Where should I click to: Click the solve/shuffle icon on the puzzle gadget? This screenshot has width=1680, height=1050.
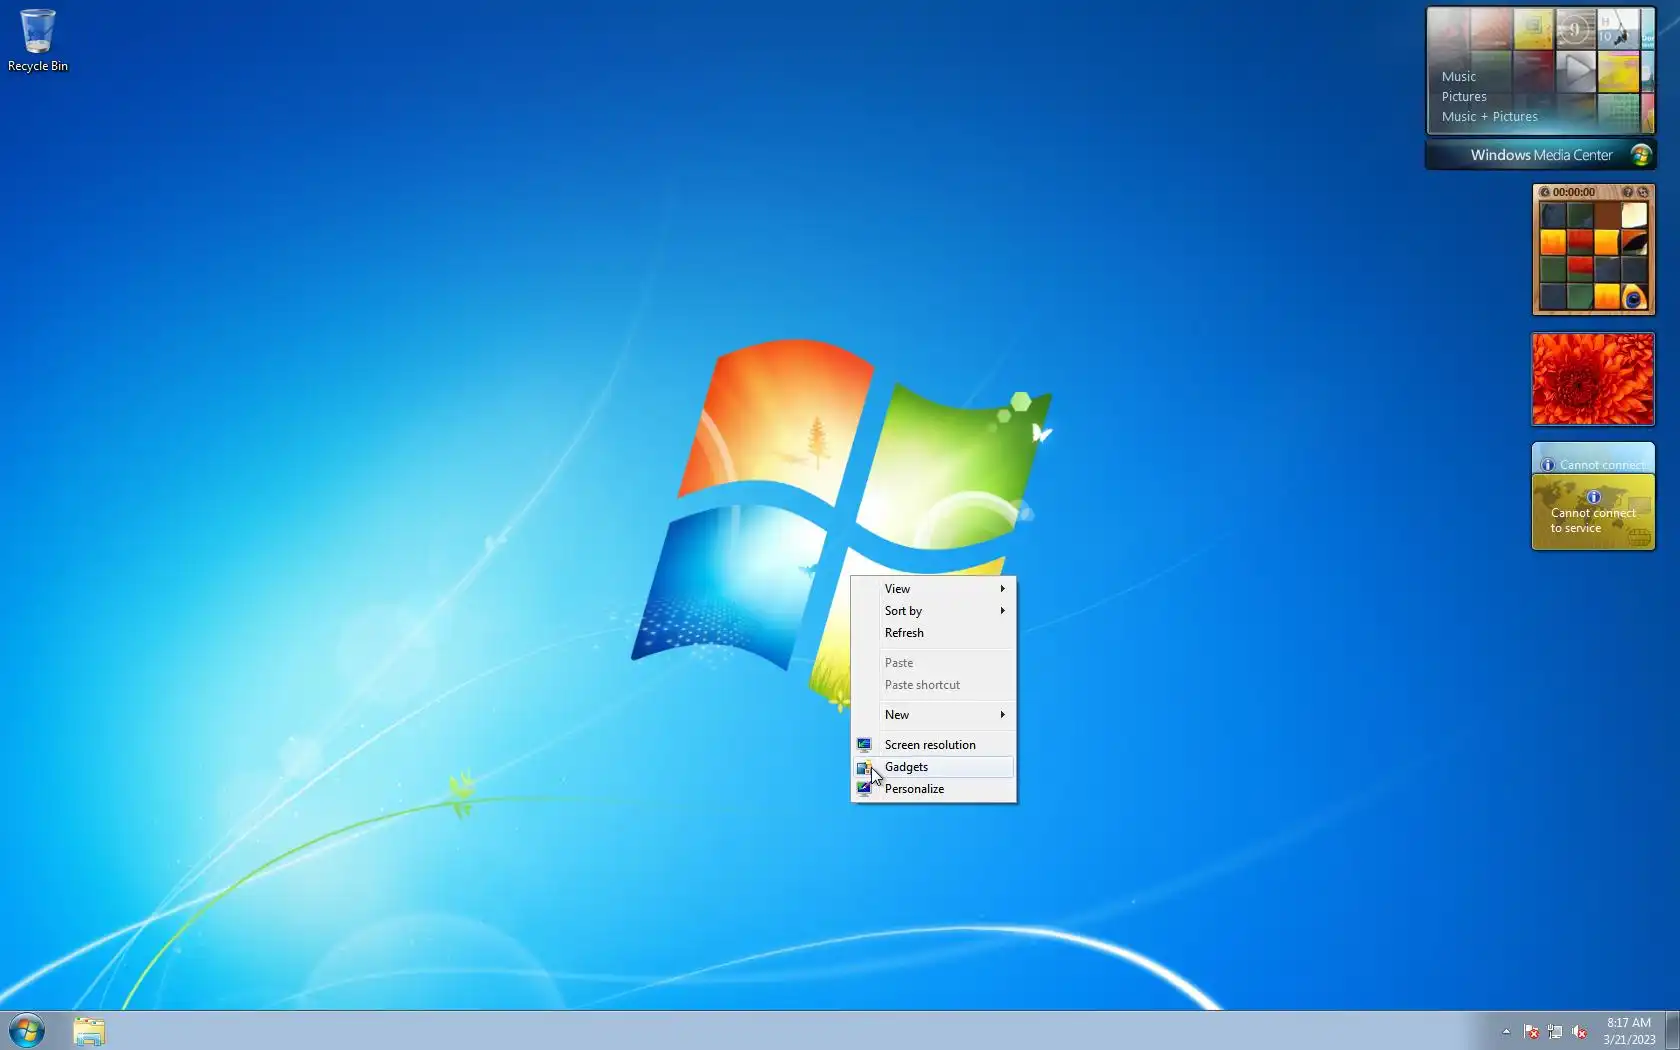pyautogui.click(x=1642, y=192)
